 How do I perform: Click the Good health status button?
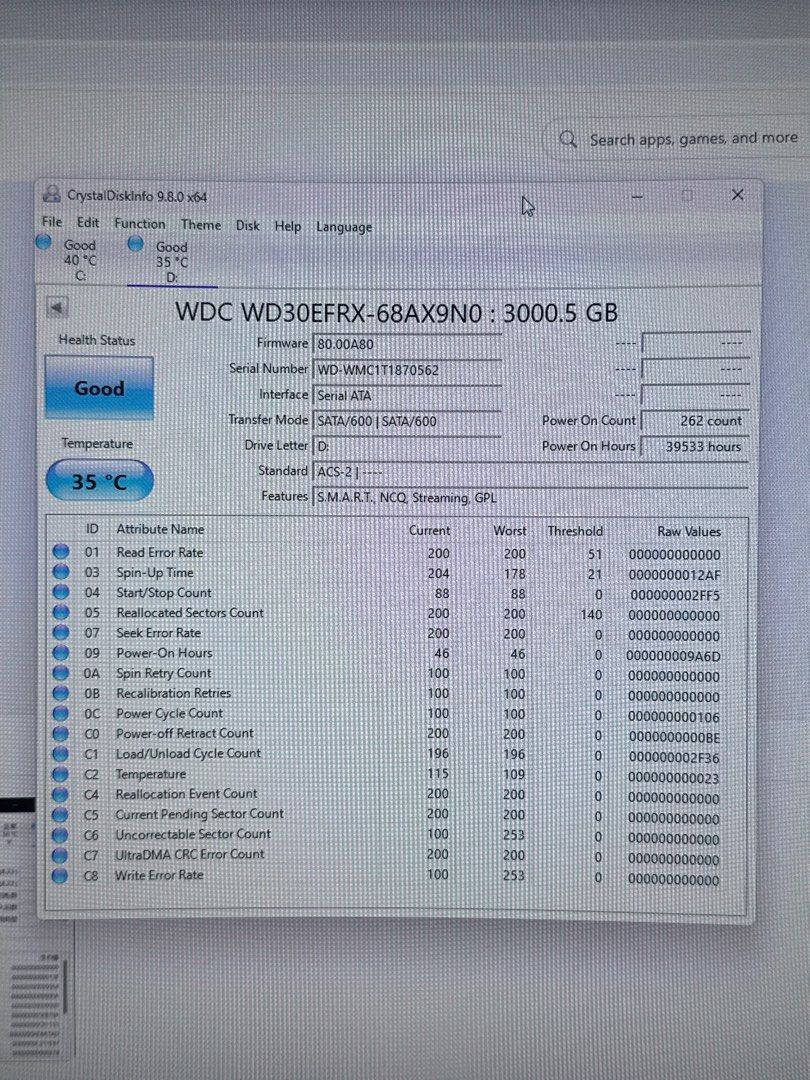coord(99,388)
